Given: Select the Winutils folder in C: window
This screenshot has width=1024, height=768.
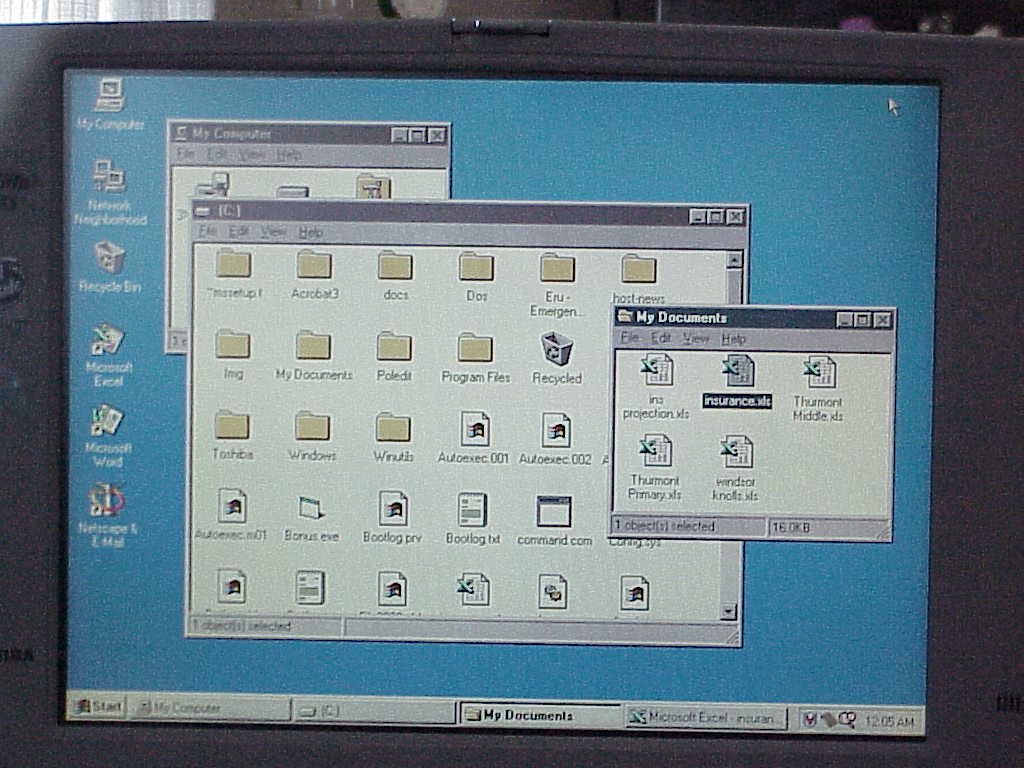Looking at the screenshot, I should coord(393,438).
